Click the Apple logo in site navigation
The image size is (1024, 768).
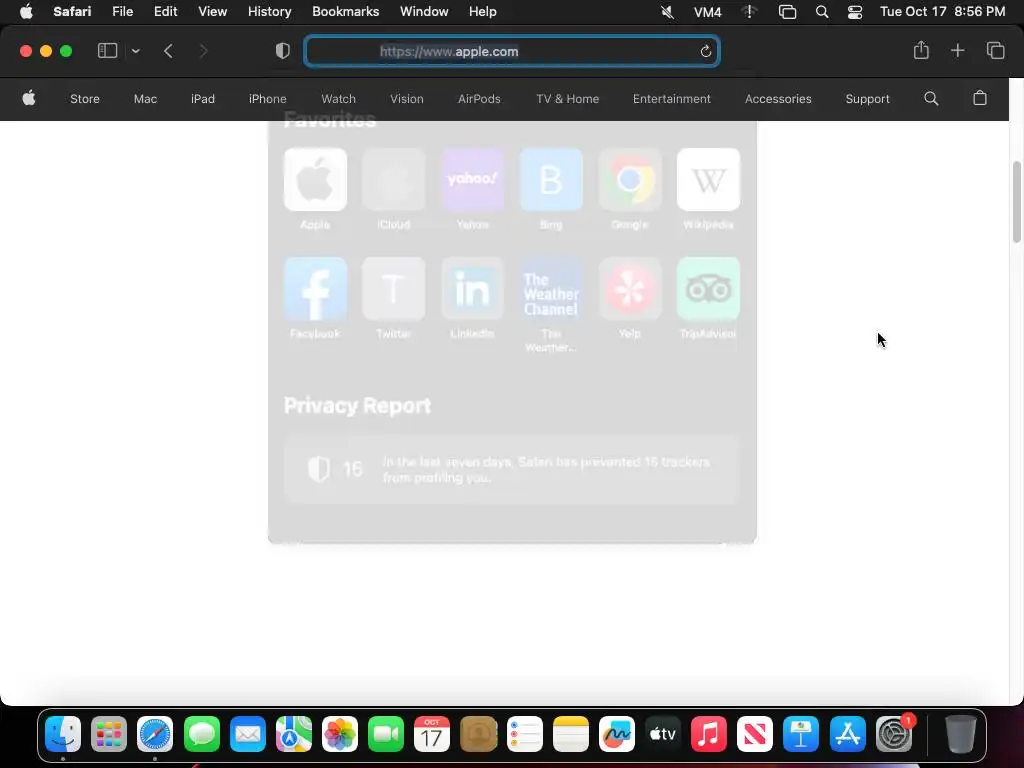pos(29,99)
